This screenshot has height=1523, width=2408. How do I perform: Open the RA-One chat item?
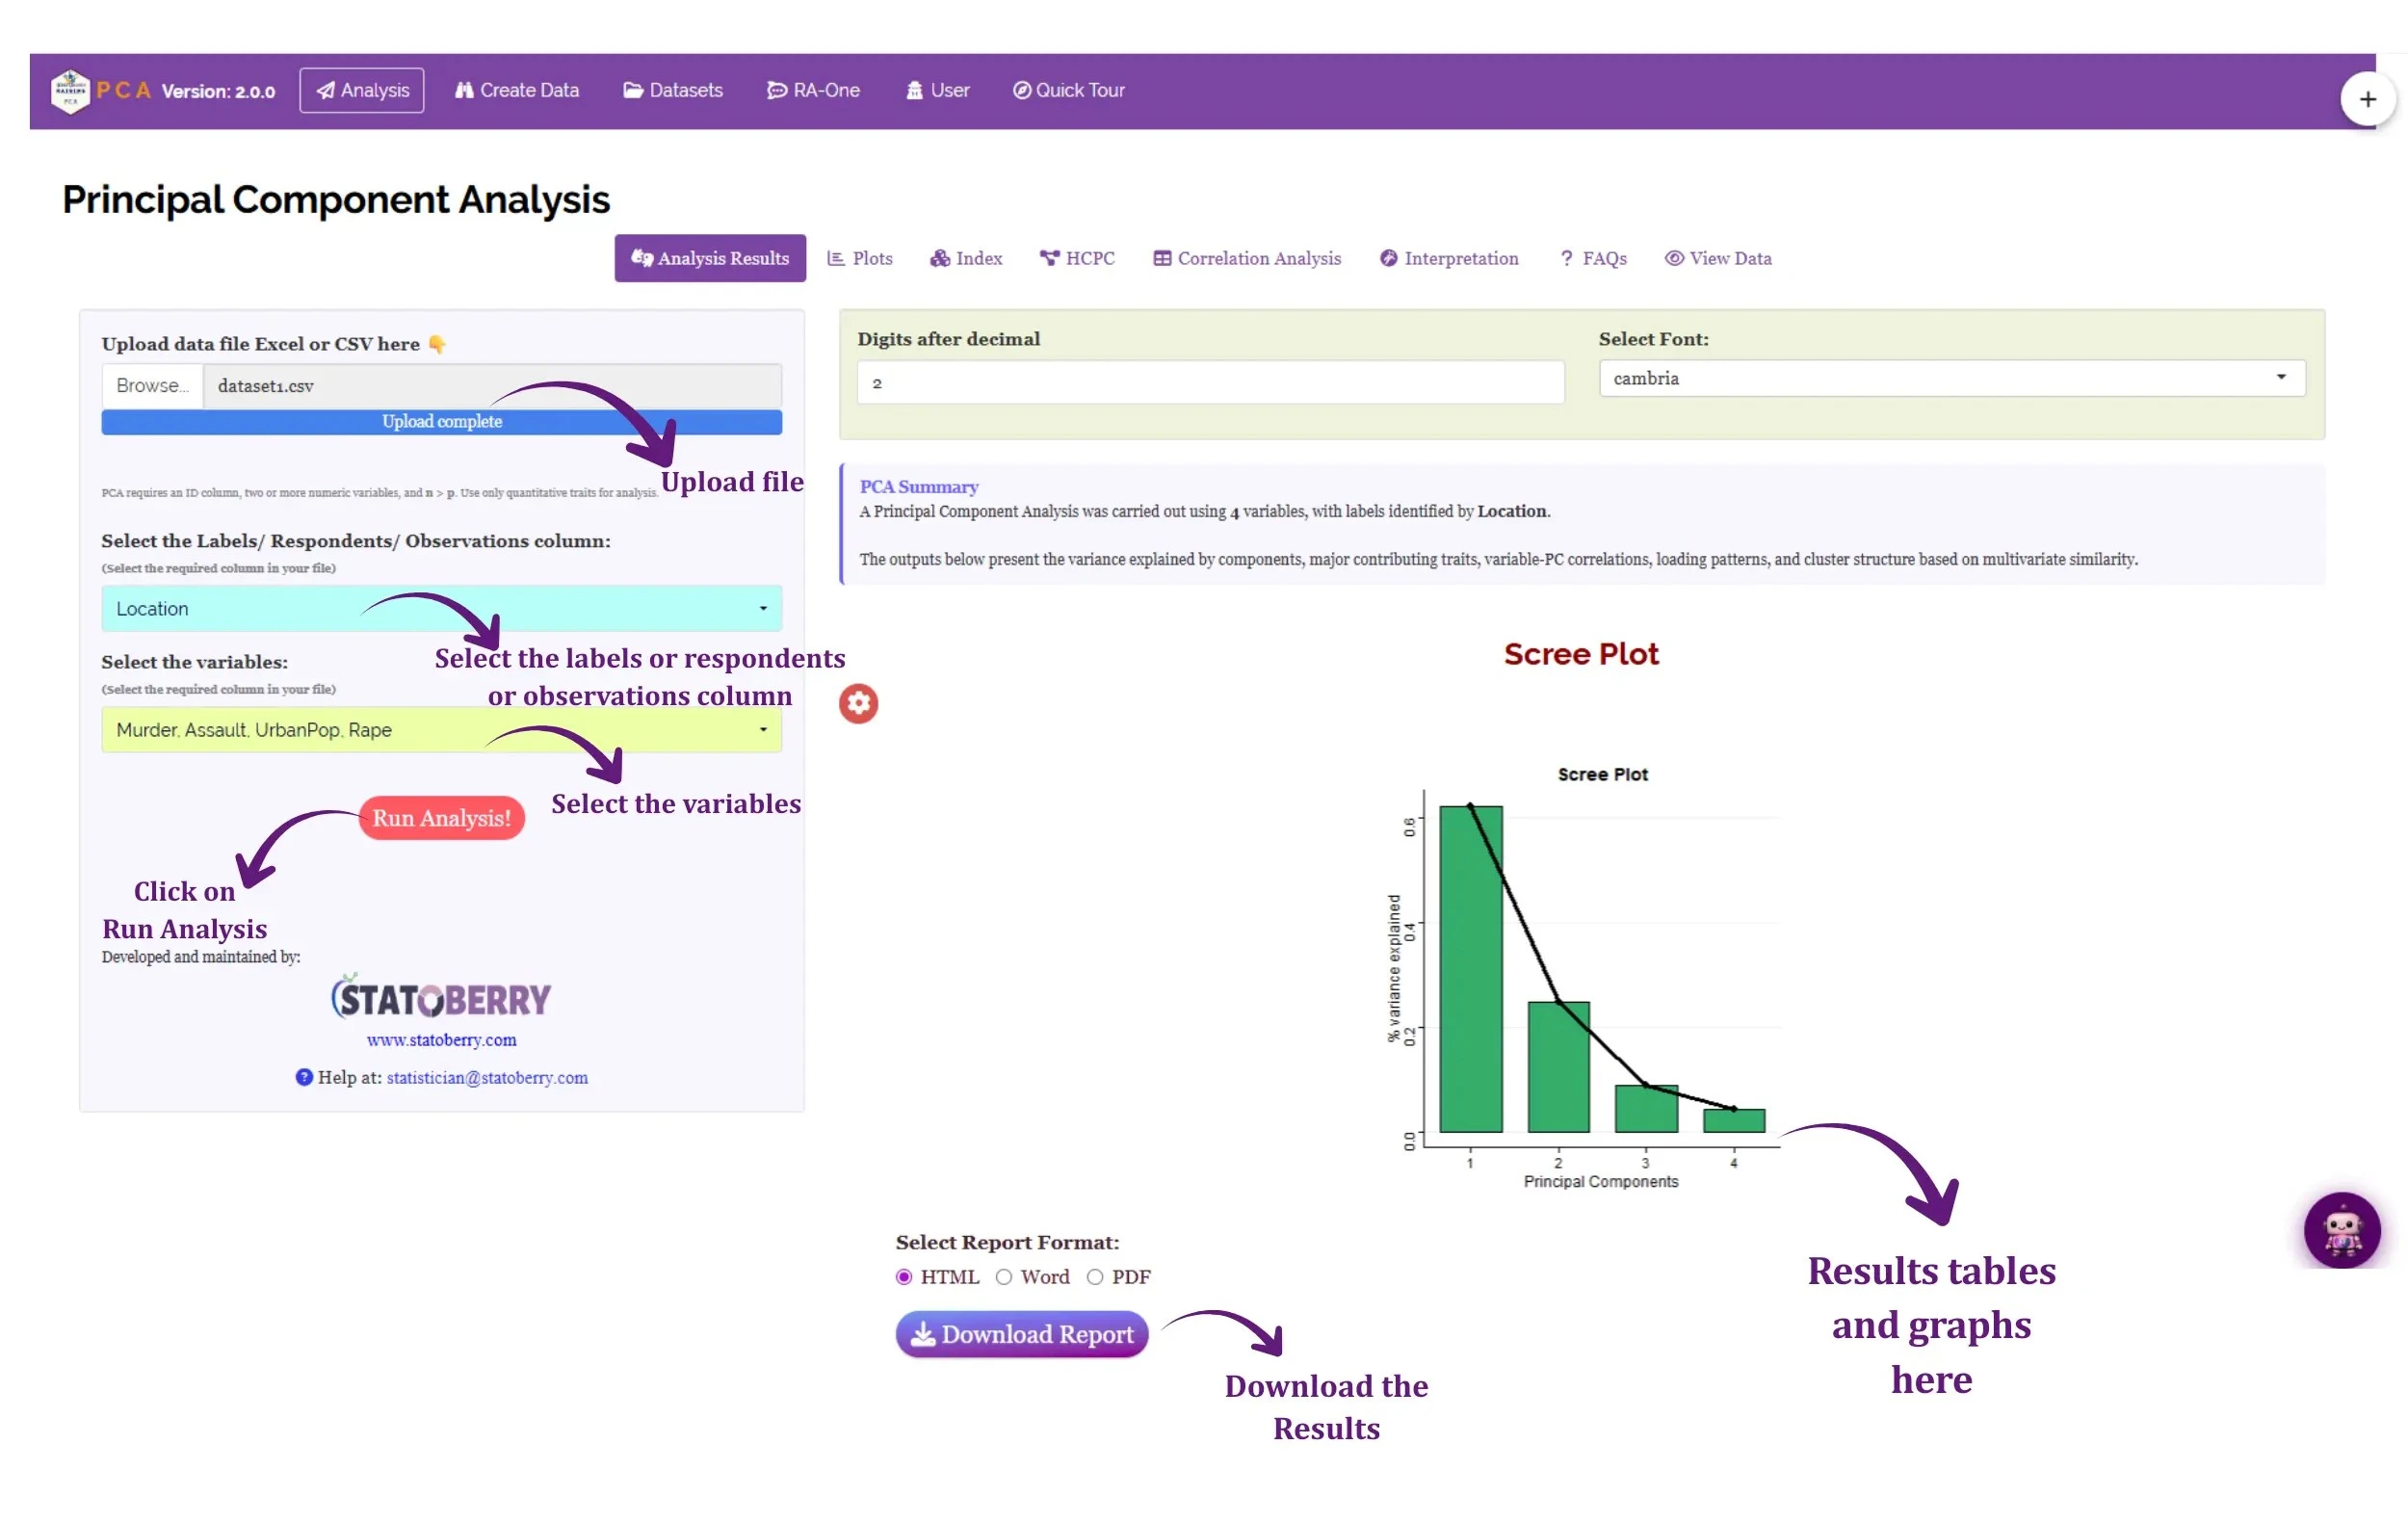click(x=813, y=90)
